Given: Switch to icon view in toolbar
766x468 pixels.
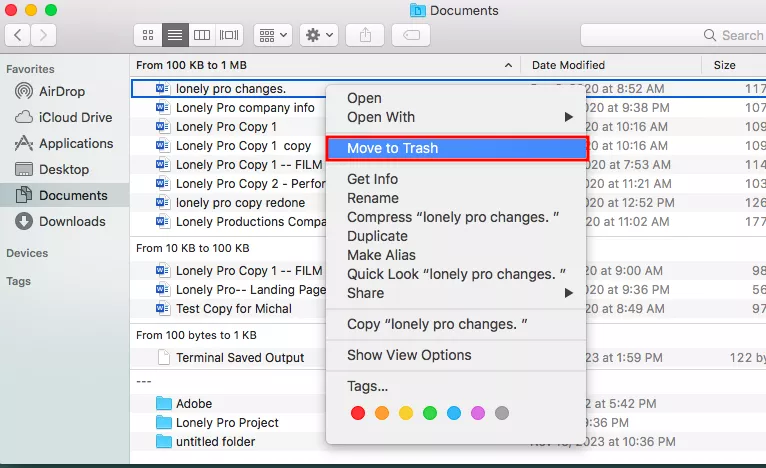Looking at the screenshot, I should pyautogui.click(x=148, y=34).
